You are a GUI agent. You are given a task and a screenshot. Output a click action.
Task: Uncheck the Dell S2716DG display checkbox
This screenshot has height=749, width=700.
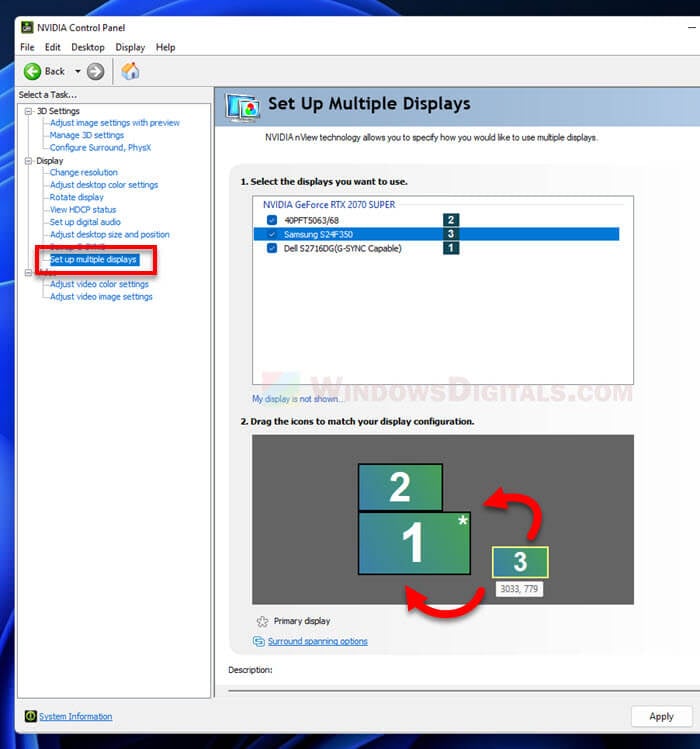pyautogui.click(x=272, y=248)
